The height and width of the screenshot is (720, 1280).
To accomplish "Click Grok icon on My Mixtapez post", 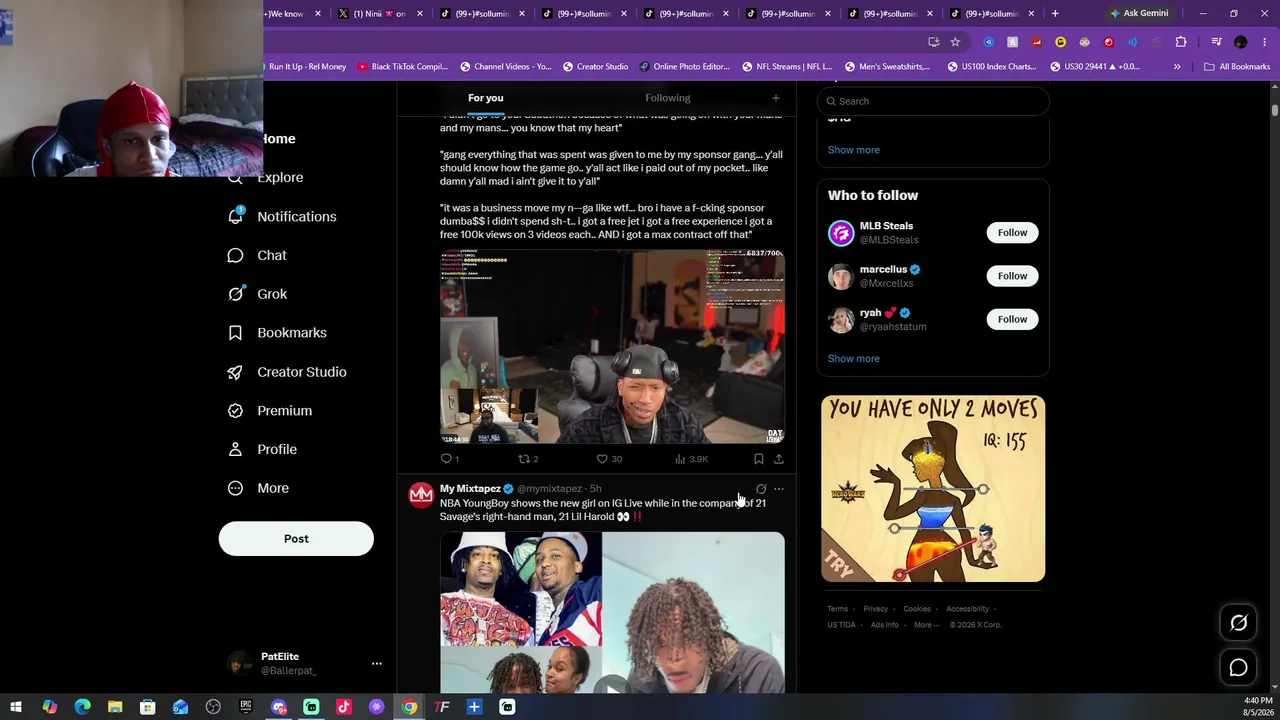I will (761, 489).
